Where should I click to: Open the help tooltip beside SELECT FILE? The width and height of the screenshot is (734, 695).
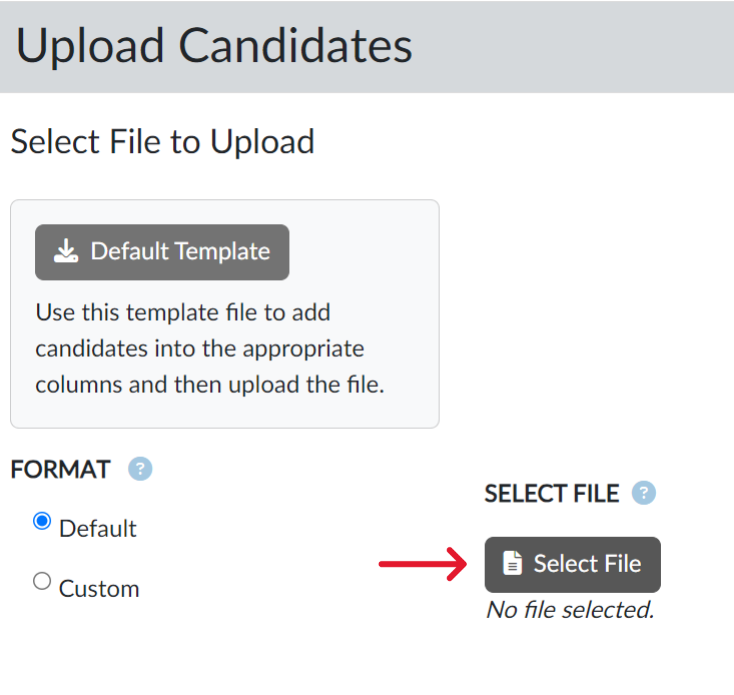645,493
